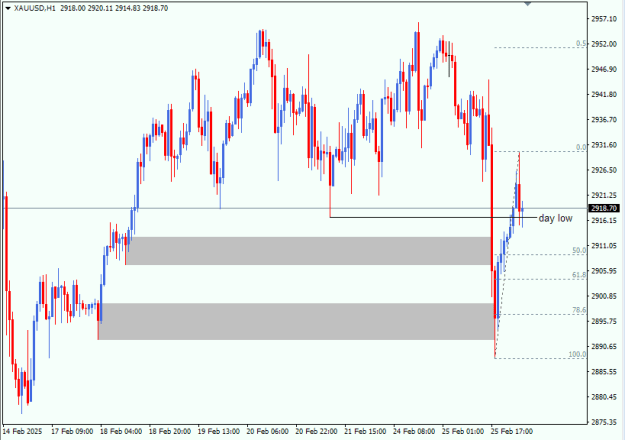Select the current price tag 2918.70
The image size is (625, 440).
click(604, 208)
